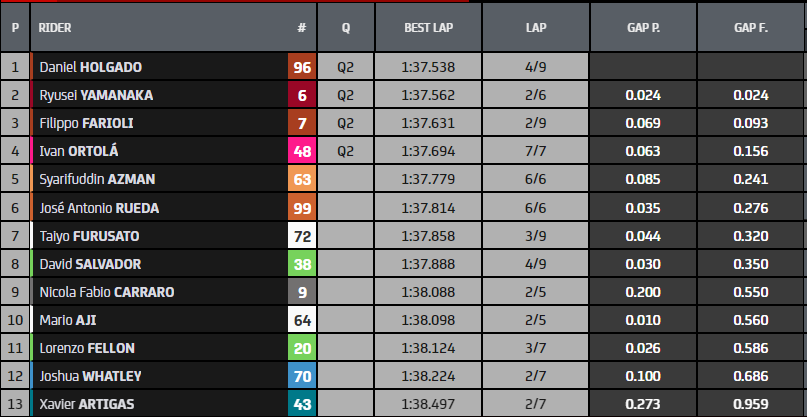Sort by the RIDER column header
Viewport: 807px width, 417px height.
pos(55,29)
